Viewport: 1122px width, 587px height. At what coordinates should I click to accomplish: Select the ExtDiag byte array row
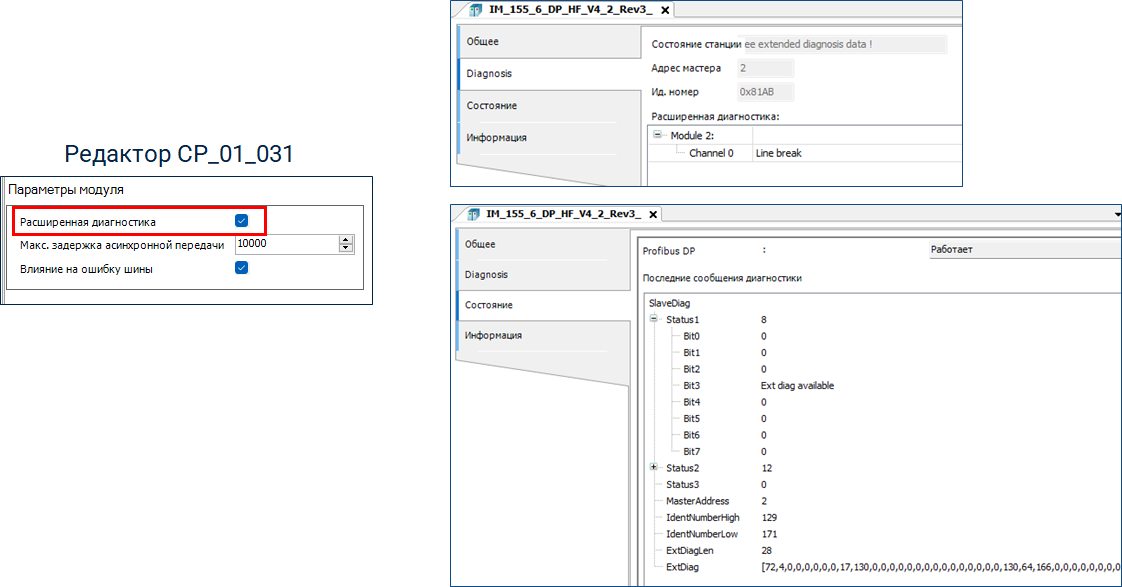click(x=682, y=567)
